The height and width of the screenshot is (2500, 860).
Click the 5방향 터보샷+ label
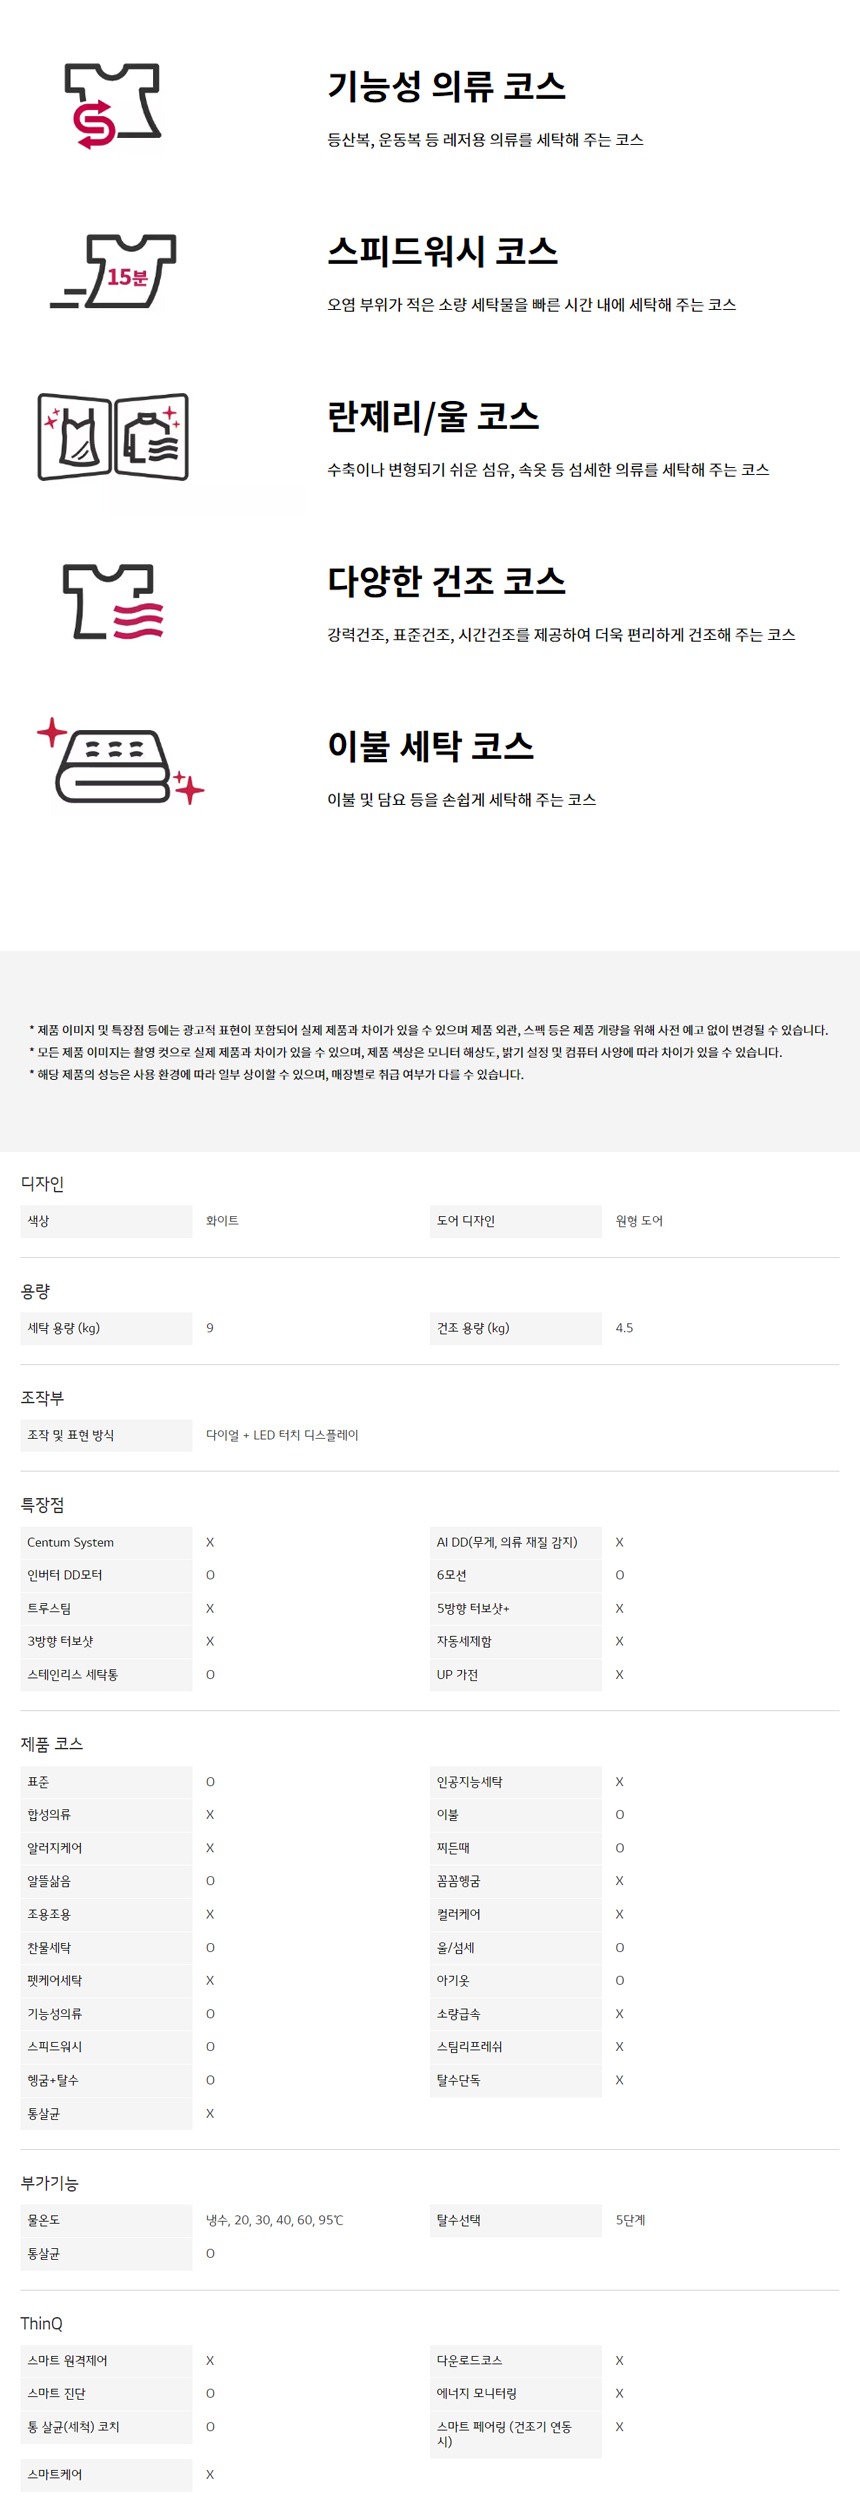point(516,1608)
